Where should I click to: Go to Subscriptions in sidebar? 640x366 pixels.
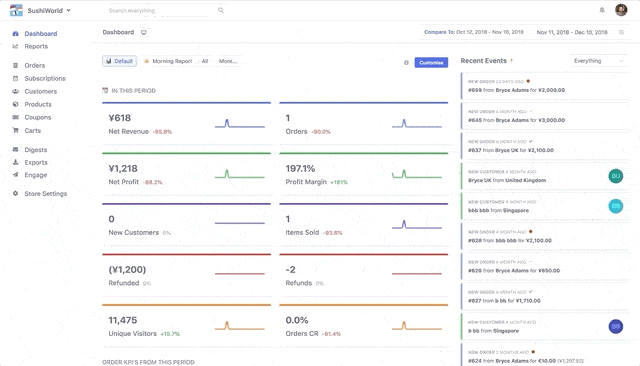tap(45, 78)
